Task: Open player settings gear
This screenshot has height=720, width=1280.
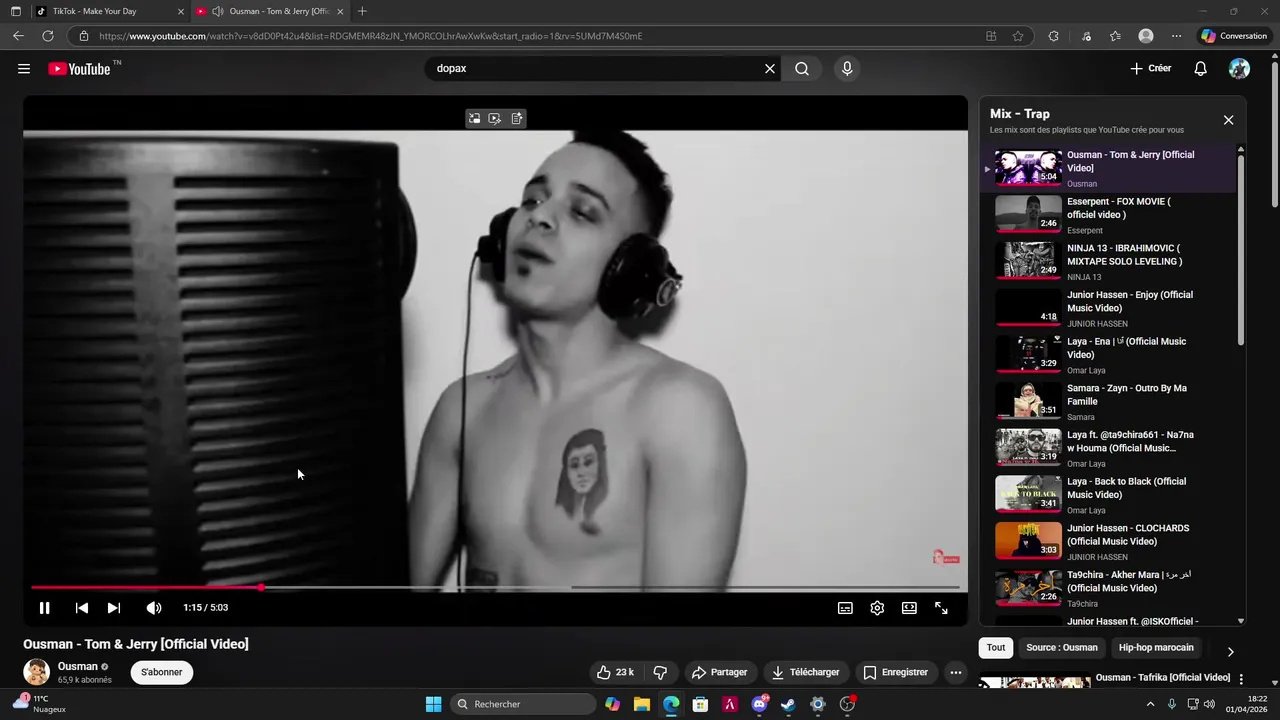Action: [877, 608]
